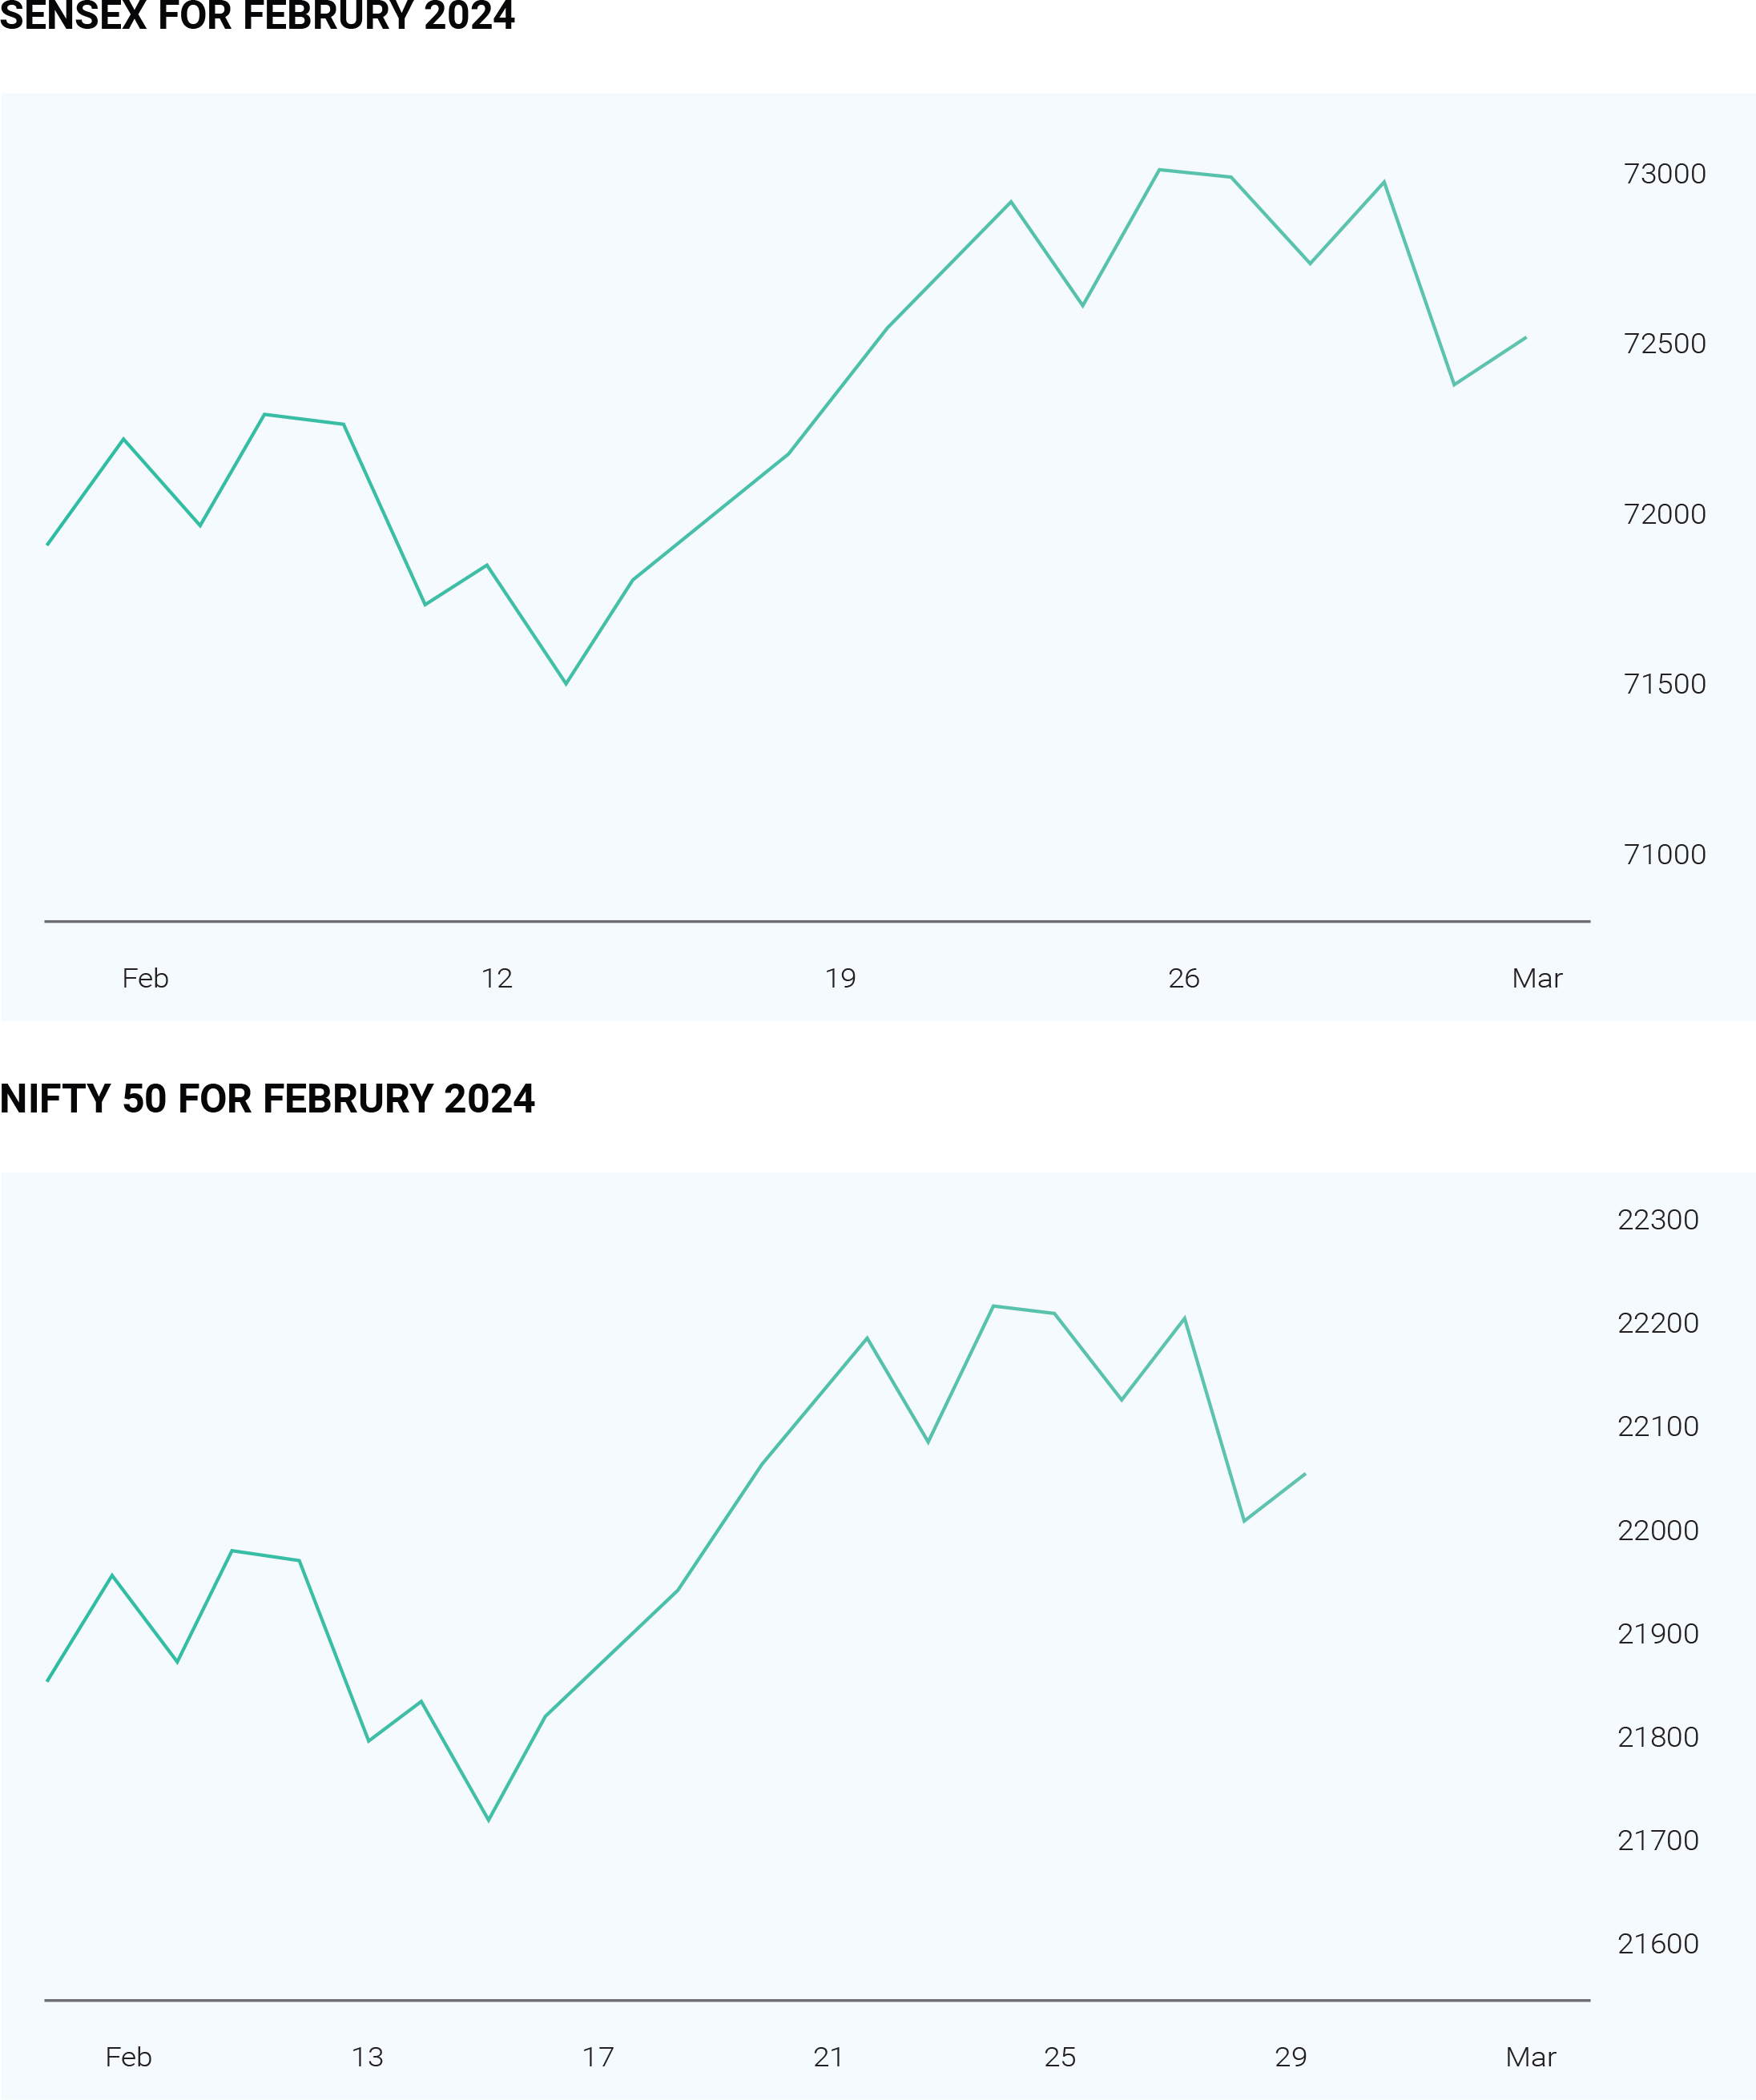The image size is (1756, 2100).
Task: Click the 71500 Sensex axis label
Action: [x=1665, y=684]
